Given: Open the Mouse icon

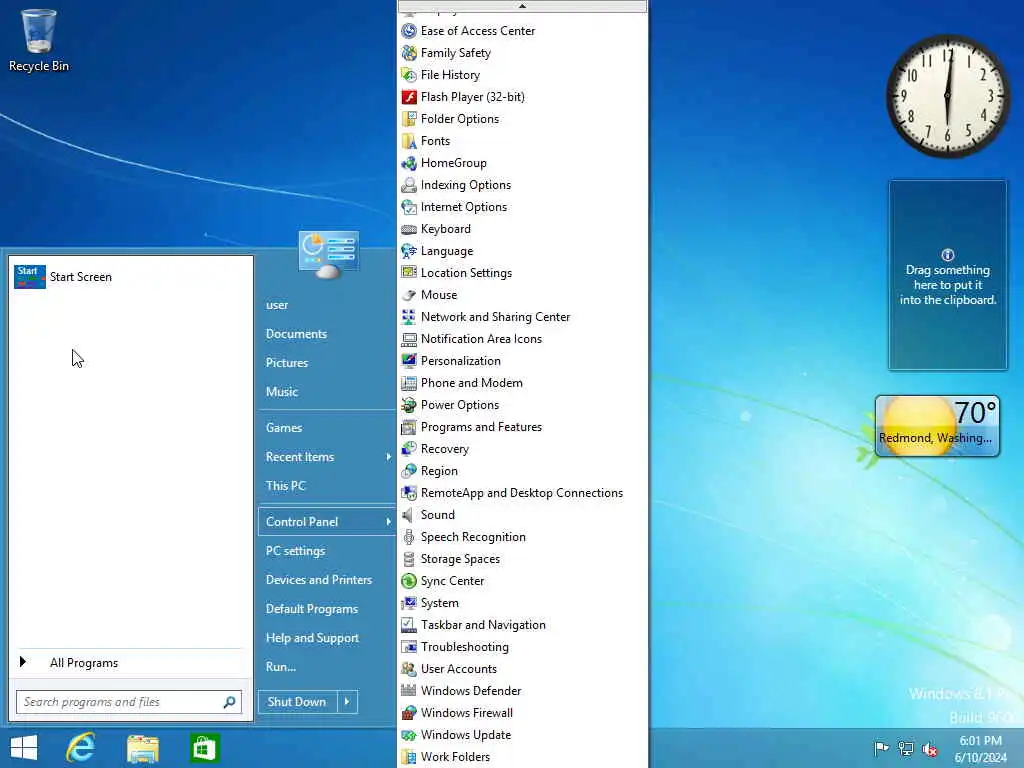Looking at the screenshot, I should (409, 295).
